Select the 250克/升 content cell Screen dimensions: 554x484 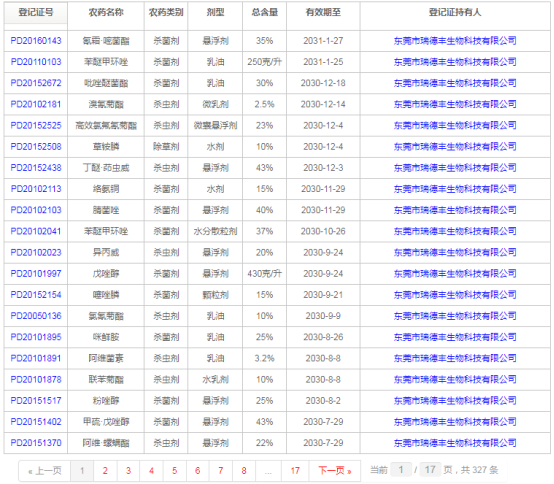pyautogui.click(x=264, y=62)
